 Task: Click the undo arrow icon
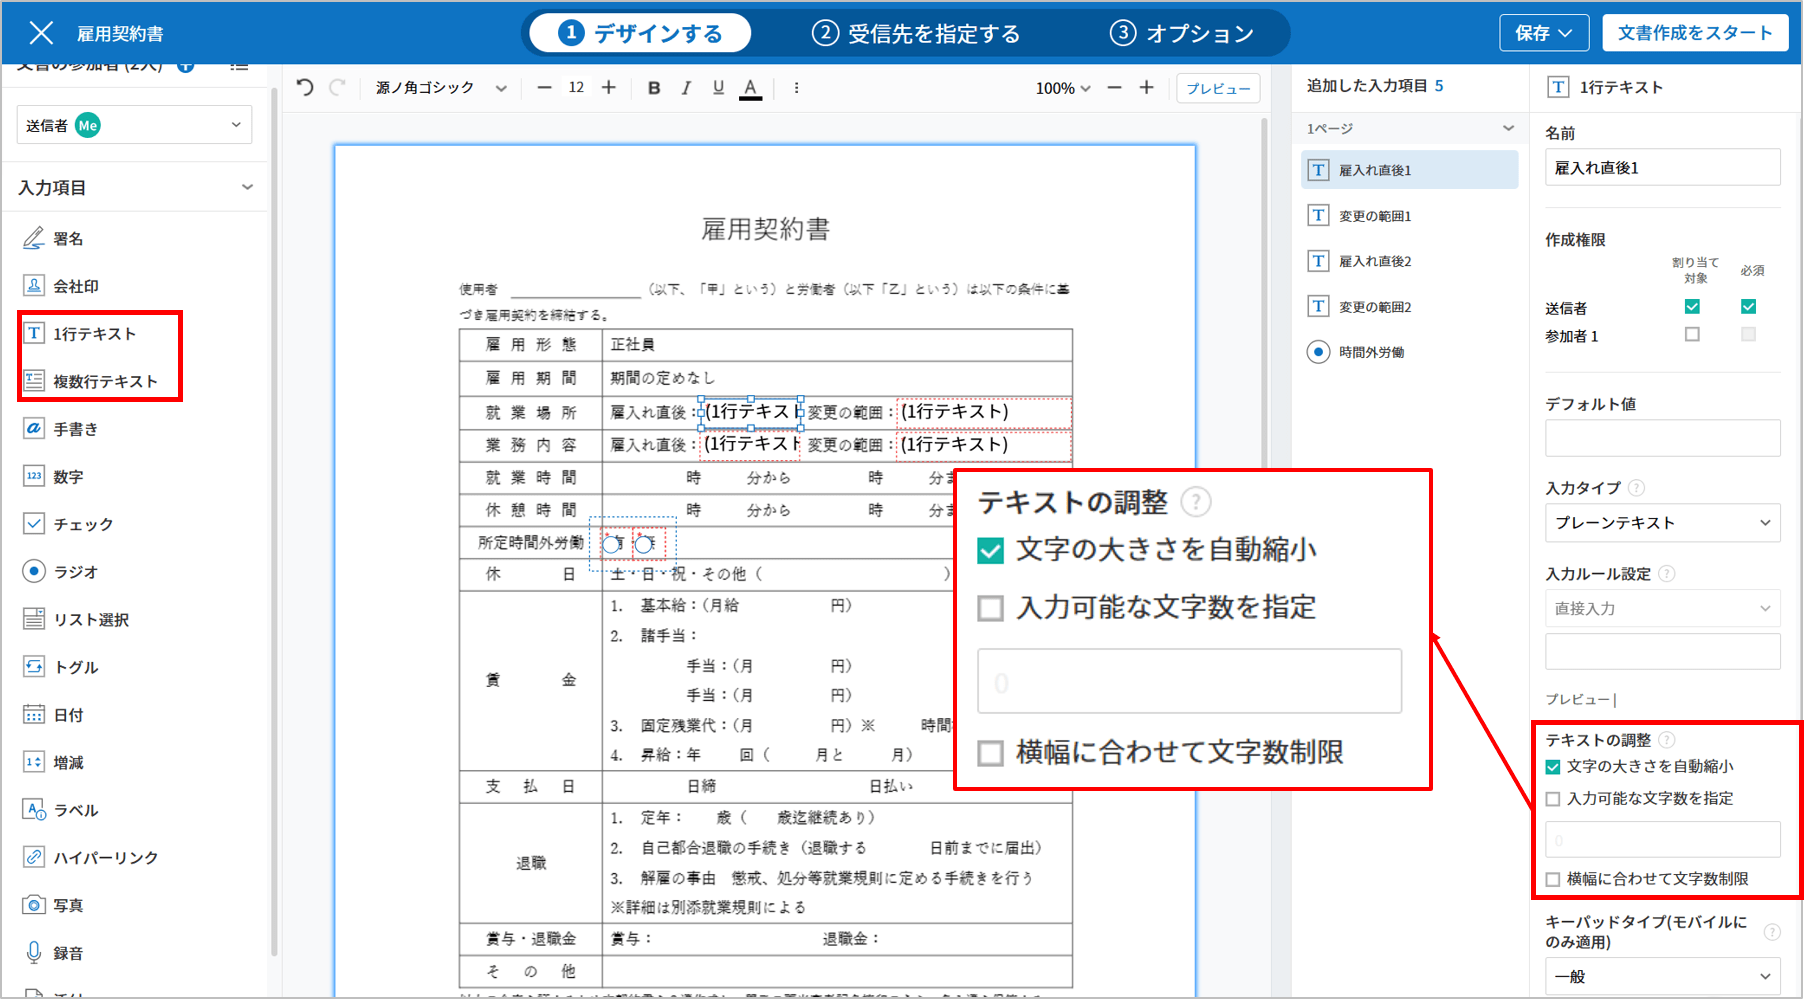coord(305,88)
